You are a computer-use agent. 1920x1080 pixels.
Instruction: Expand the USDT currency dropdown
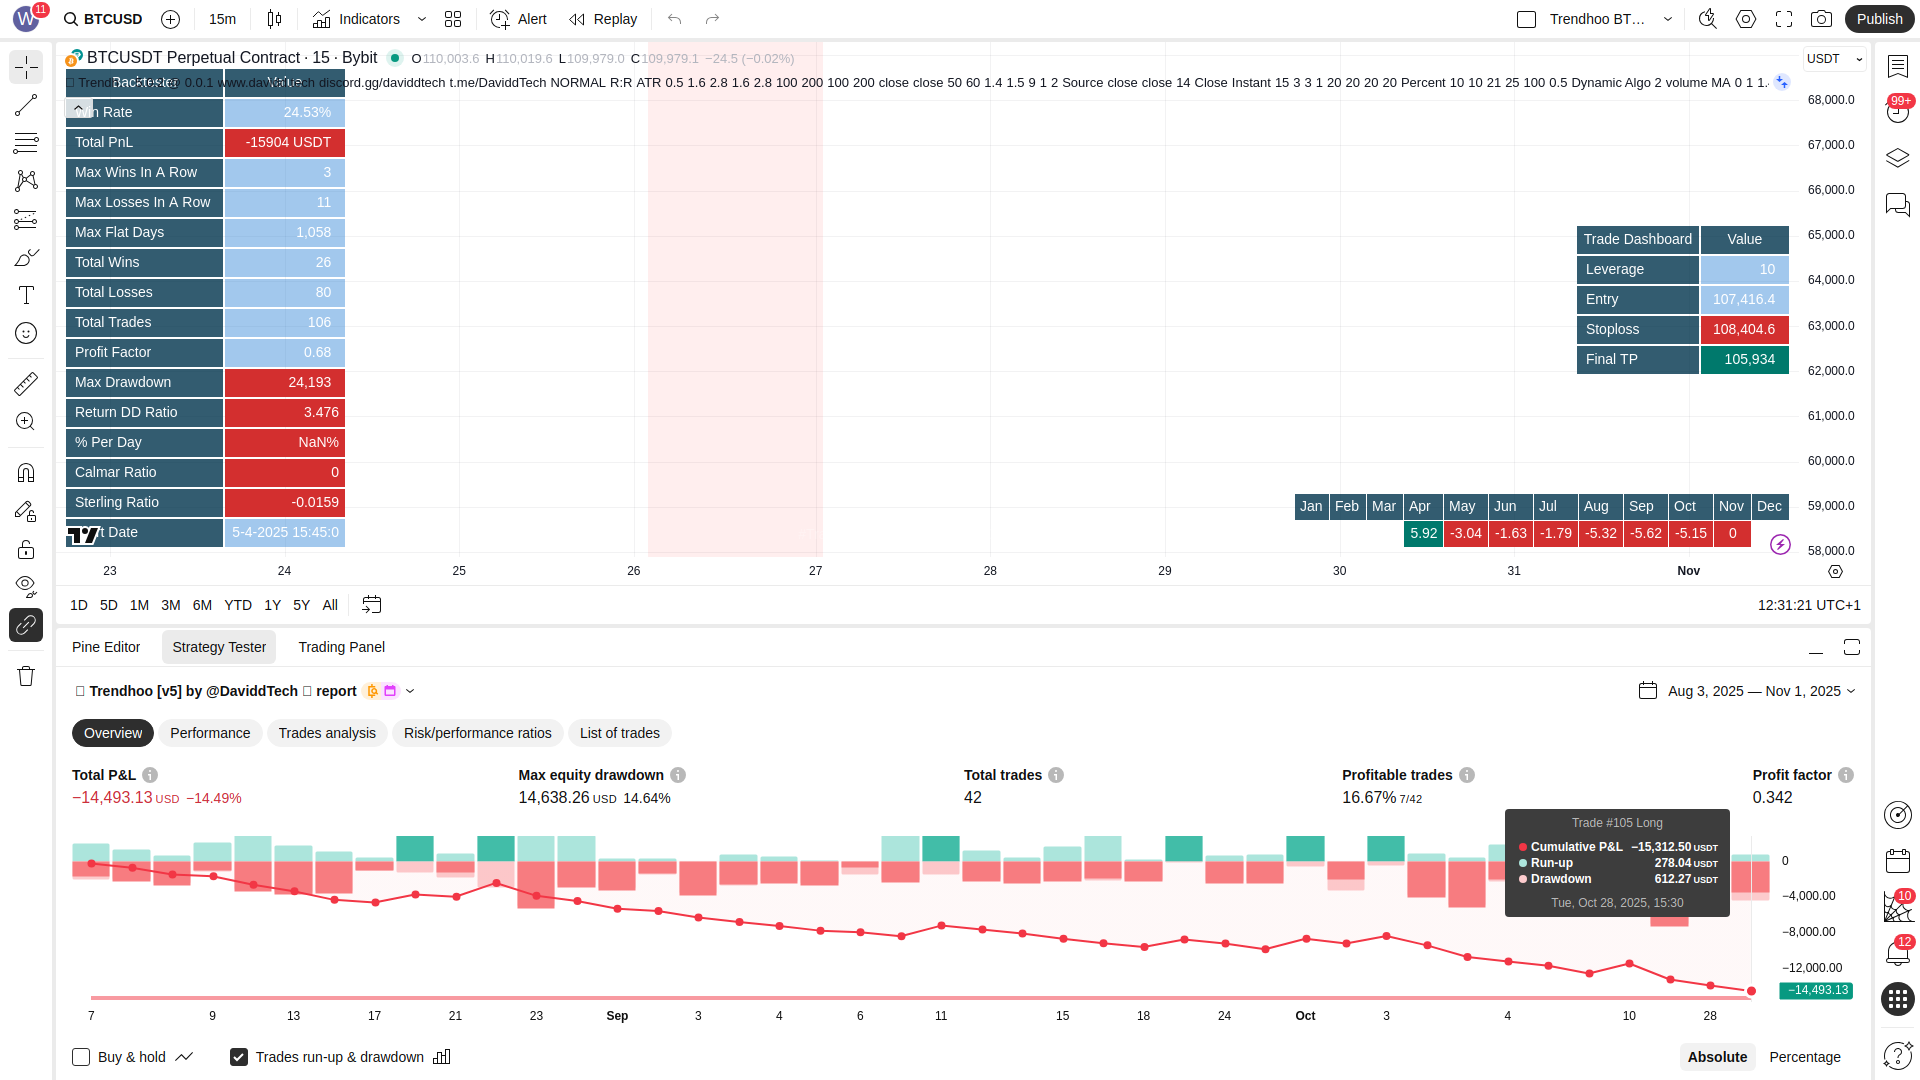[x=1833, y=59]
